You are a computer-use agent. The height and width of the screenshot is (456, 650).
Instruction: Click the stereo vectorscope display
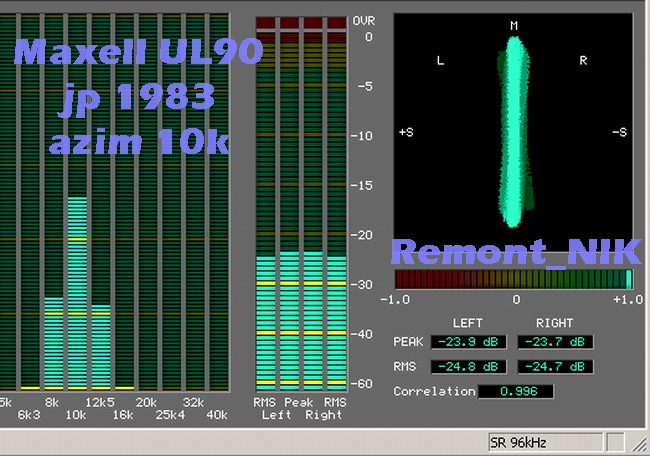click(513, 130)
